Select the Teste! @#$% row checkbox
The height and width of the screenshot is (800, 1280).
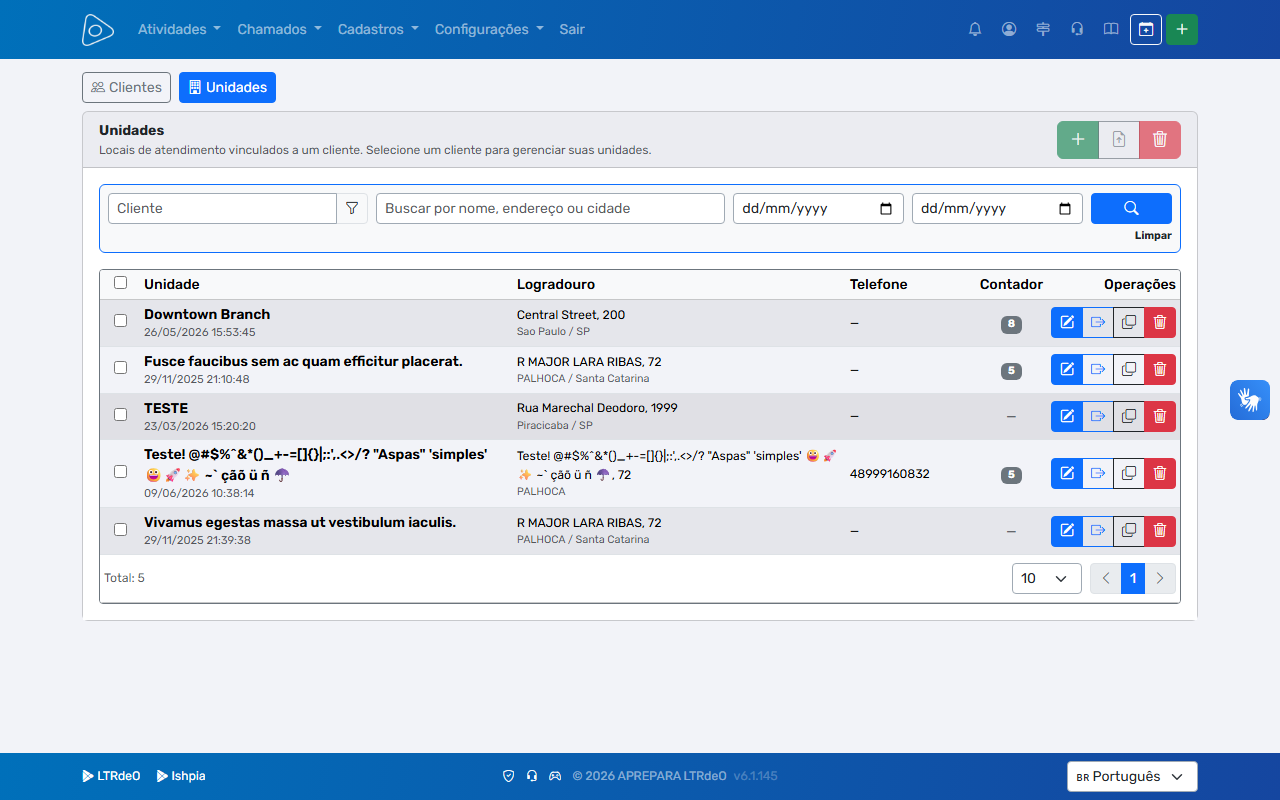pyautogui.click(x=121, y=472)
